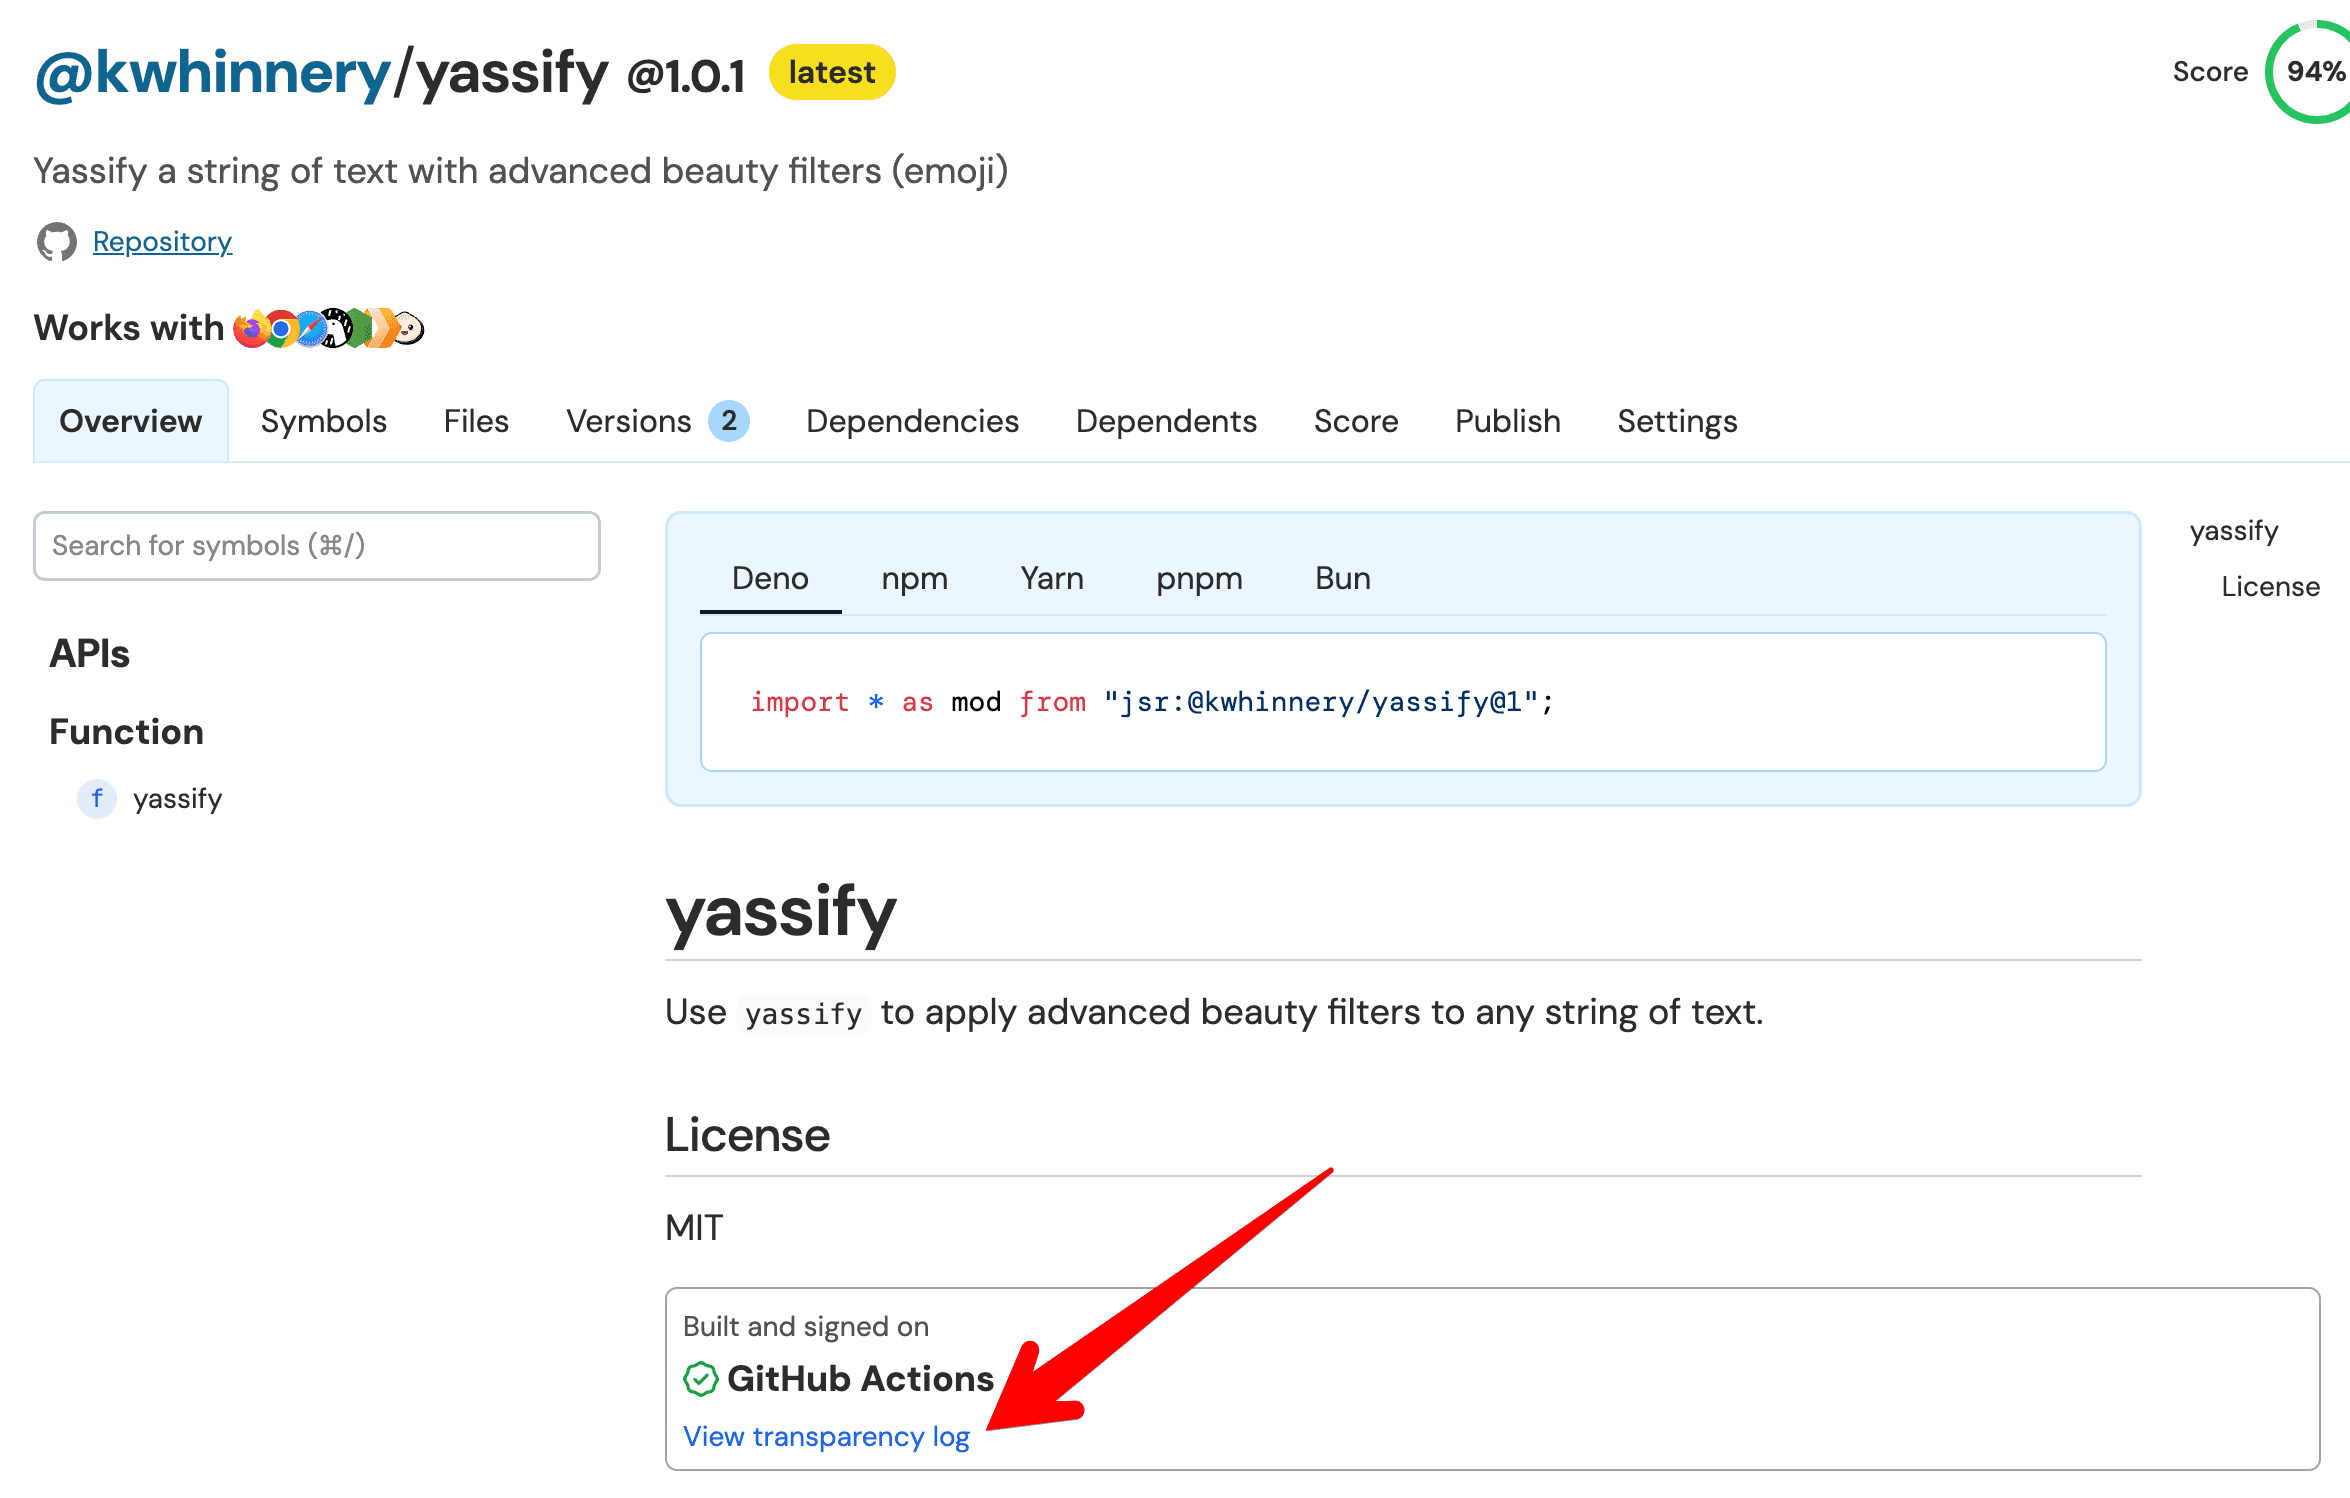
Task: Open View transparency log link
Action: coord(826,1436)
